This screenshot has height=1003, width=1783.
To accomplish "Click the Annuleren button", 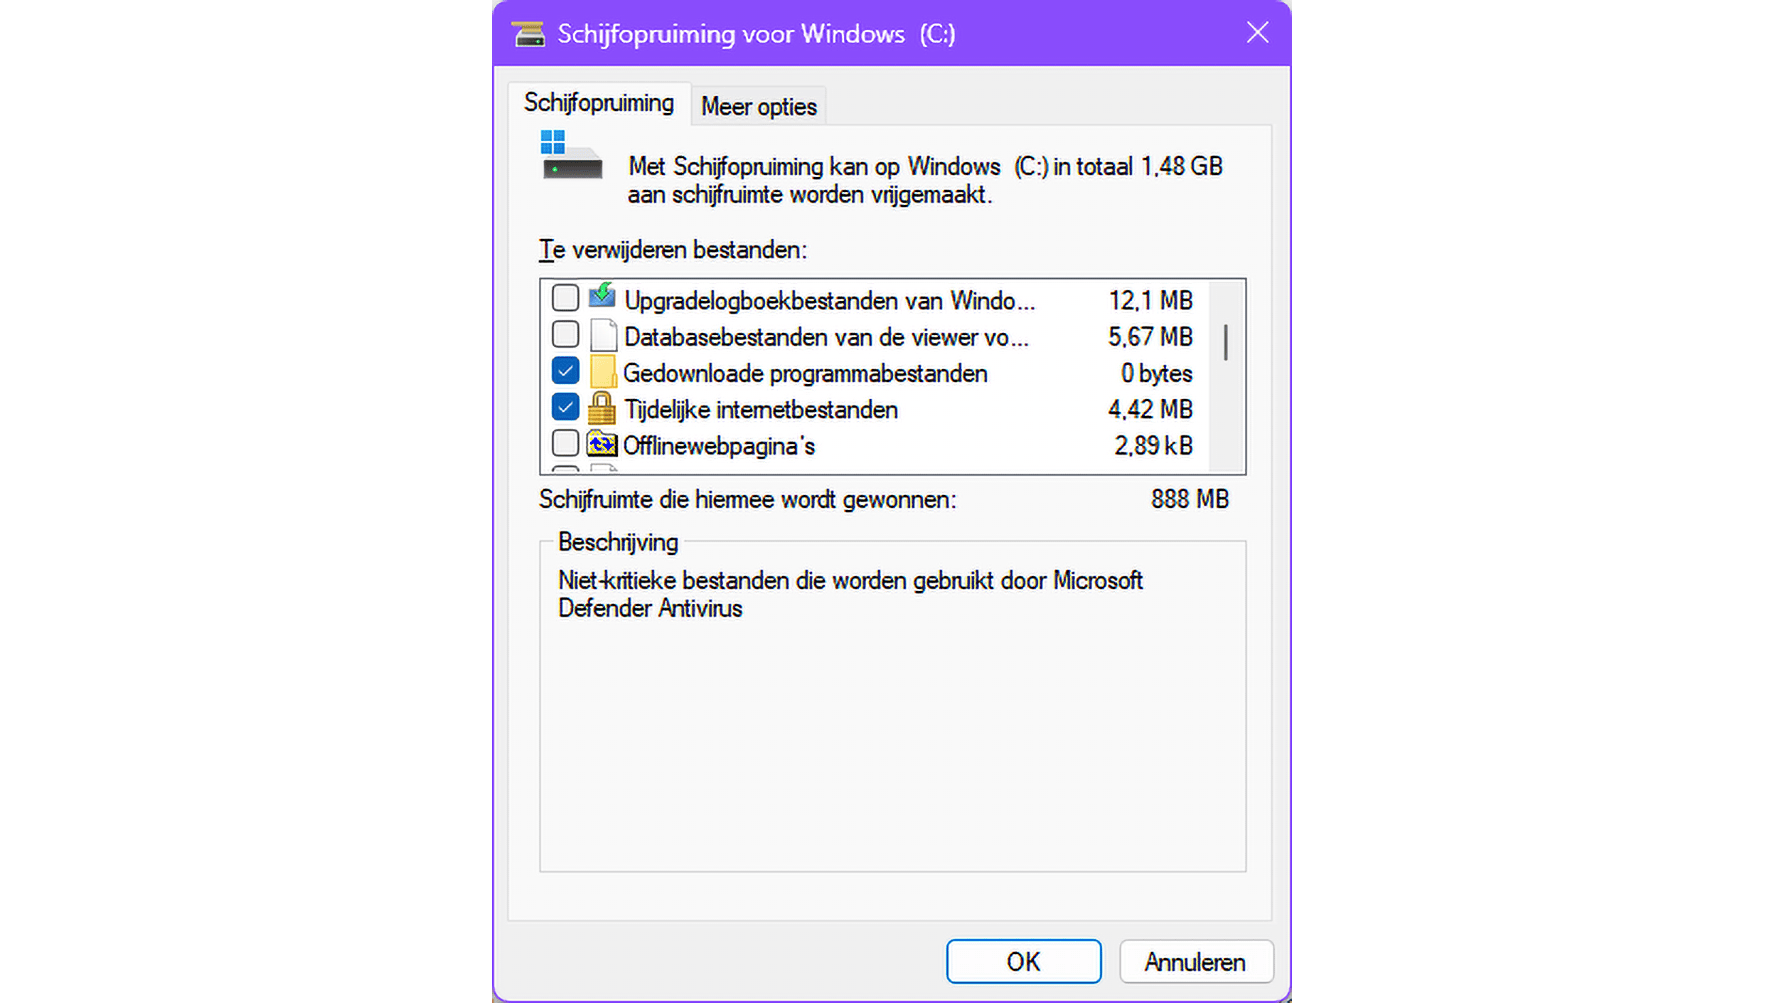I will point(1196,961).
